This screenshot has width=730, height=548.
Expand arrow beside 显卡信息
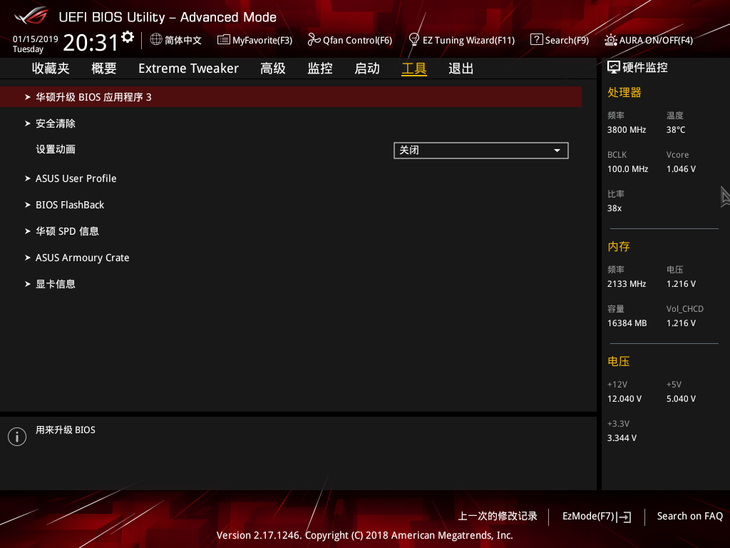click(x=27, y=284)
